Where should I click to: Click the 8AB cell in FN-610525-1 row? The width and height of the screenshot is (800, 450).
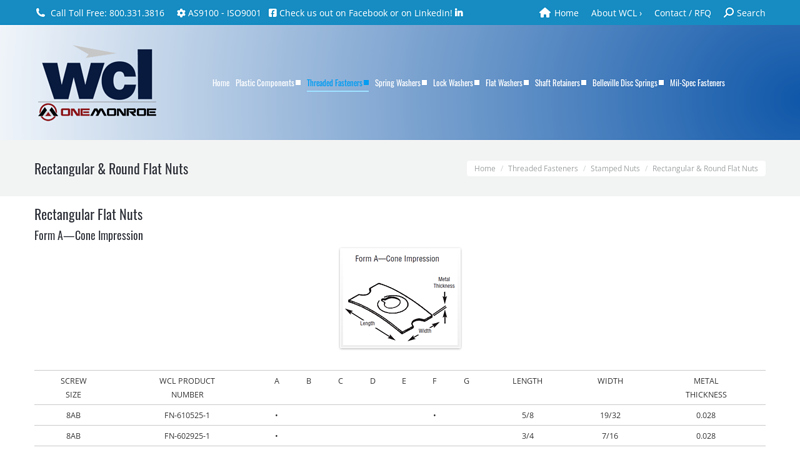point(73,415)
